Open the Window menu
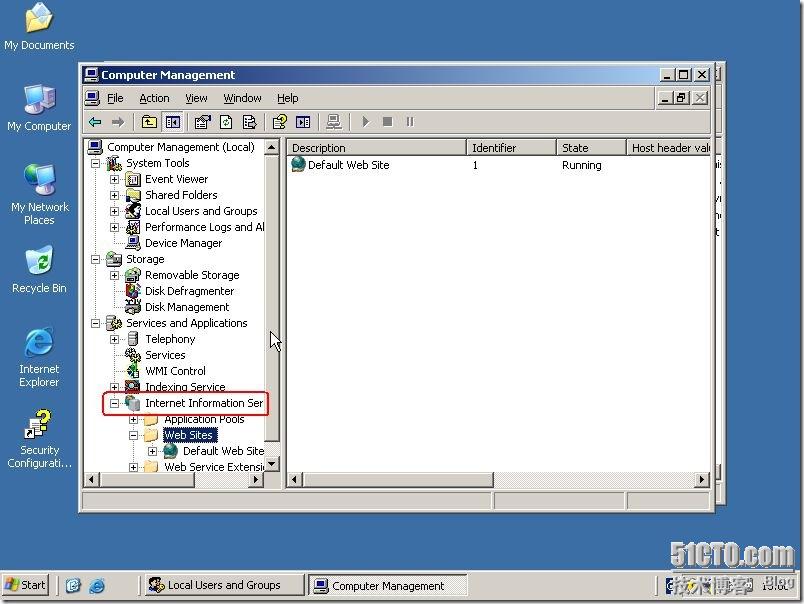The height and width of the screenshot is (604, 804). click(x=242, y=98)
